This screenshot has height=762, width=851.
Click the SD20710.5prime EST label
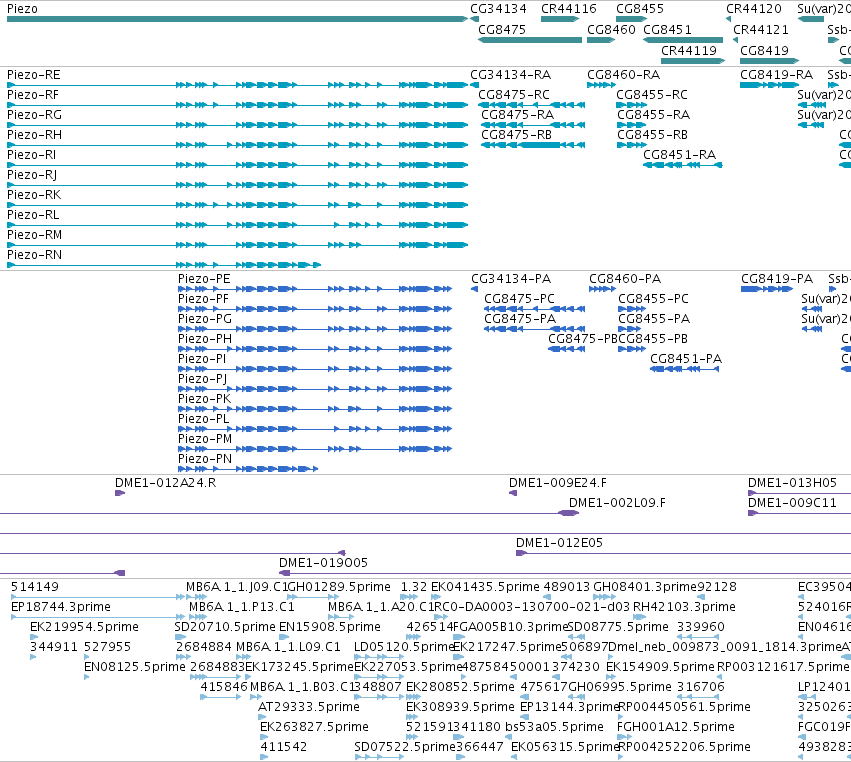click(225, 626)
